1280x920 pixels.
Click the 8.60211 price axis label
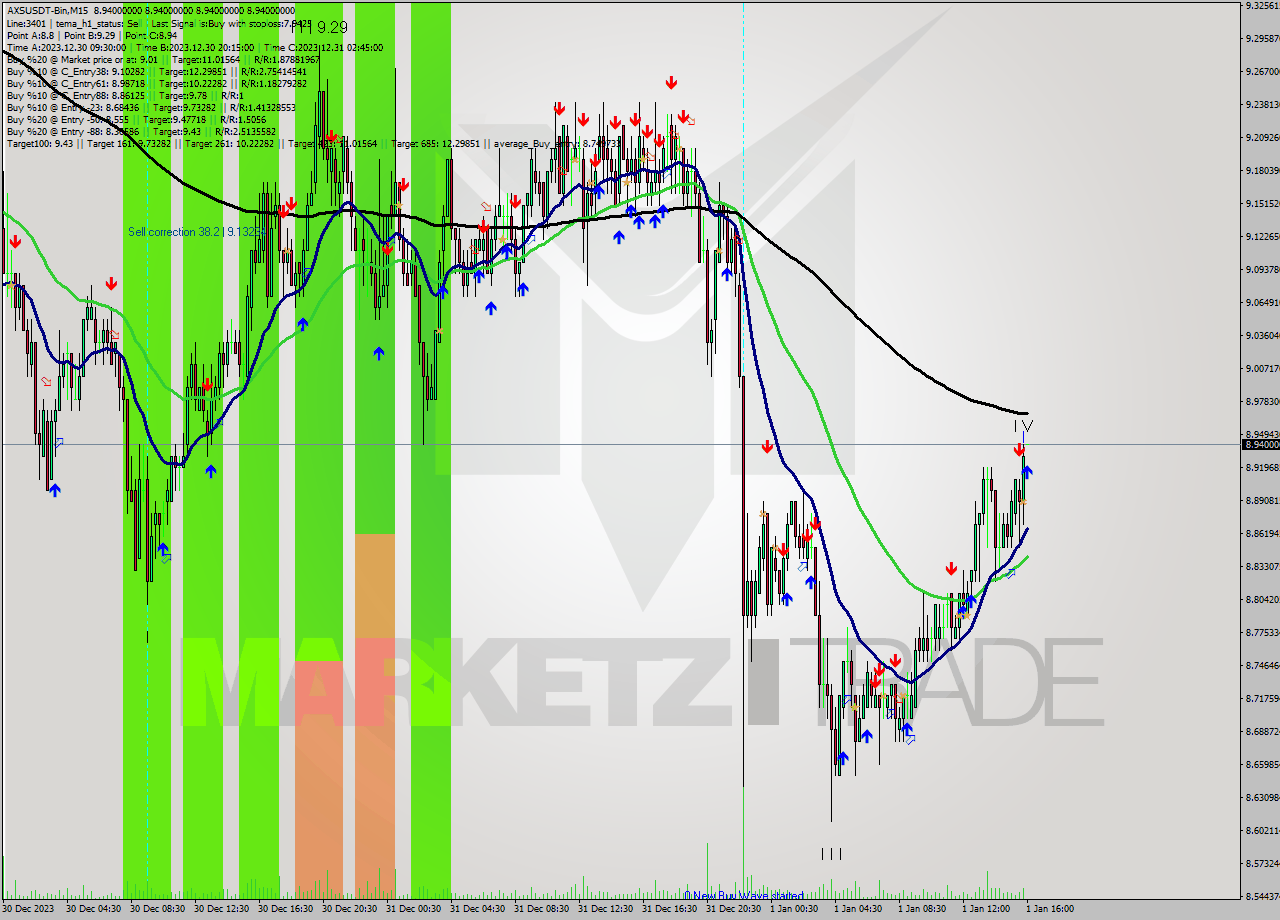tap(1262, 831)
